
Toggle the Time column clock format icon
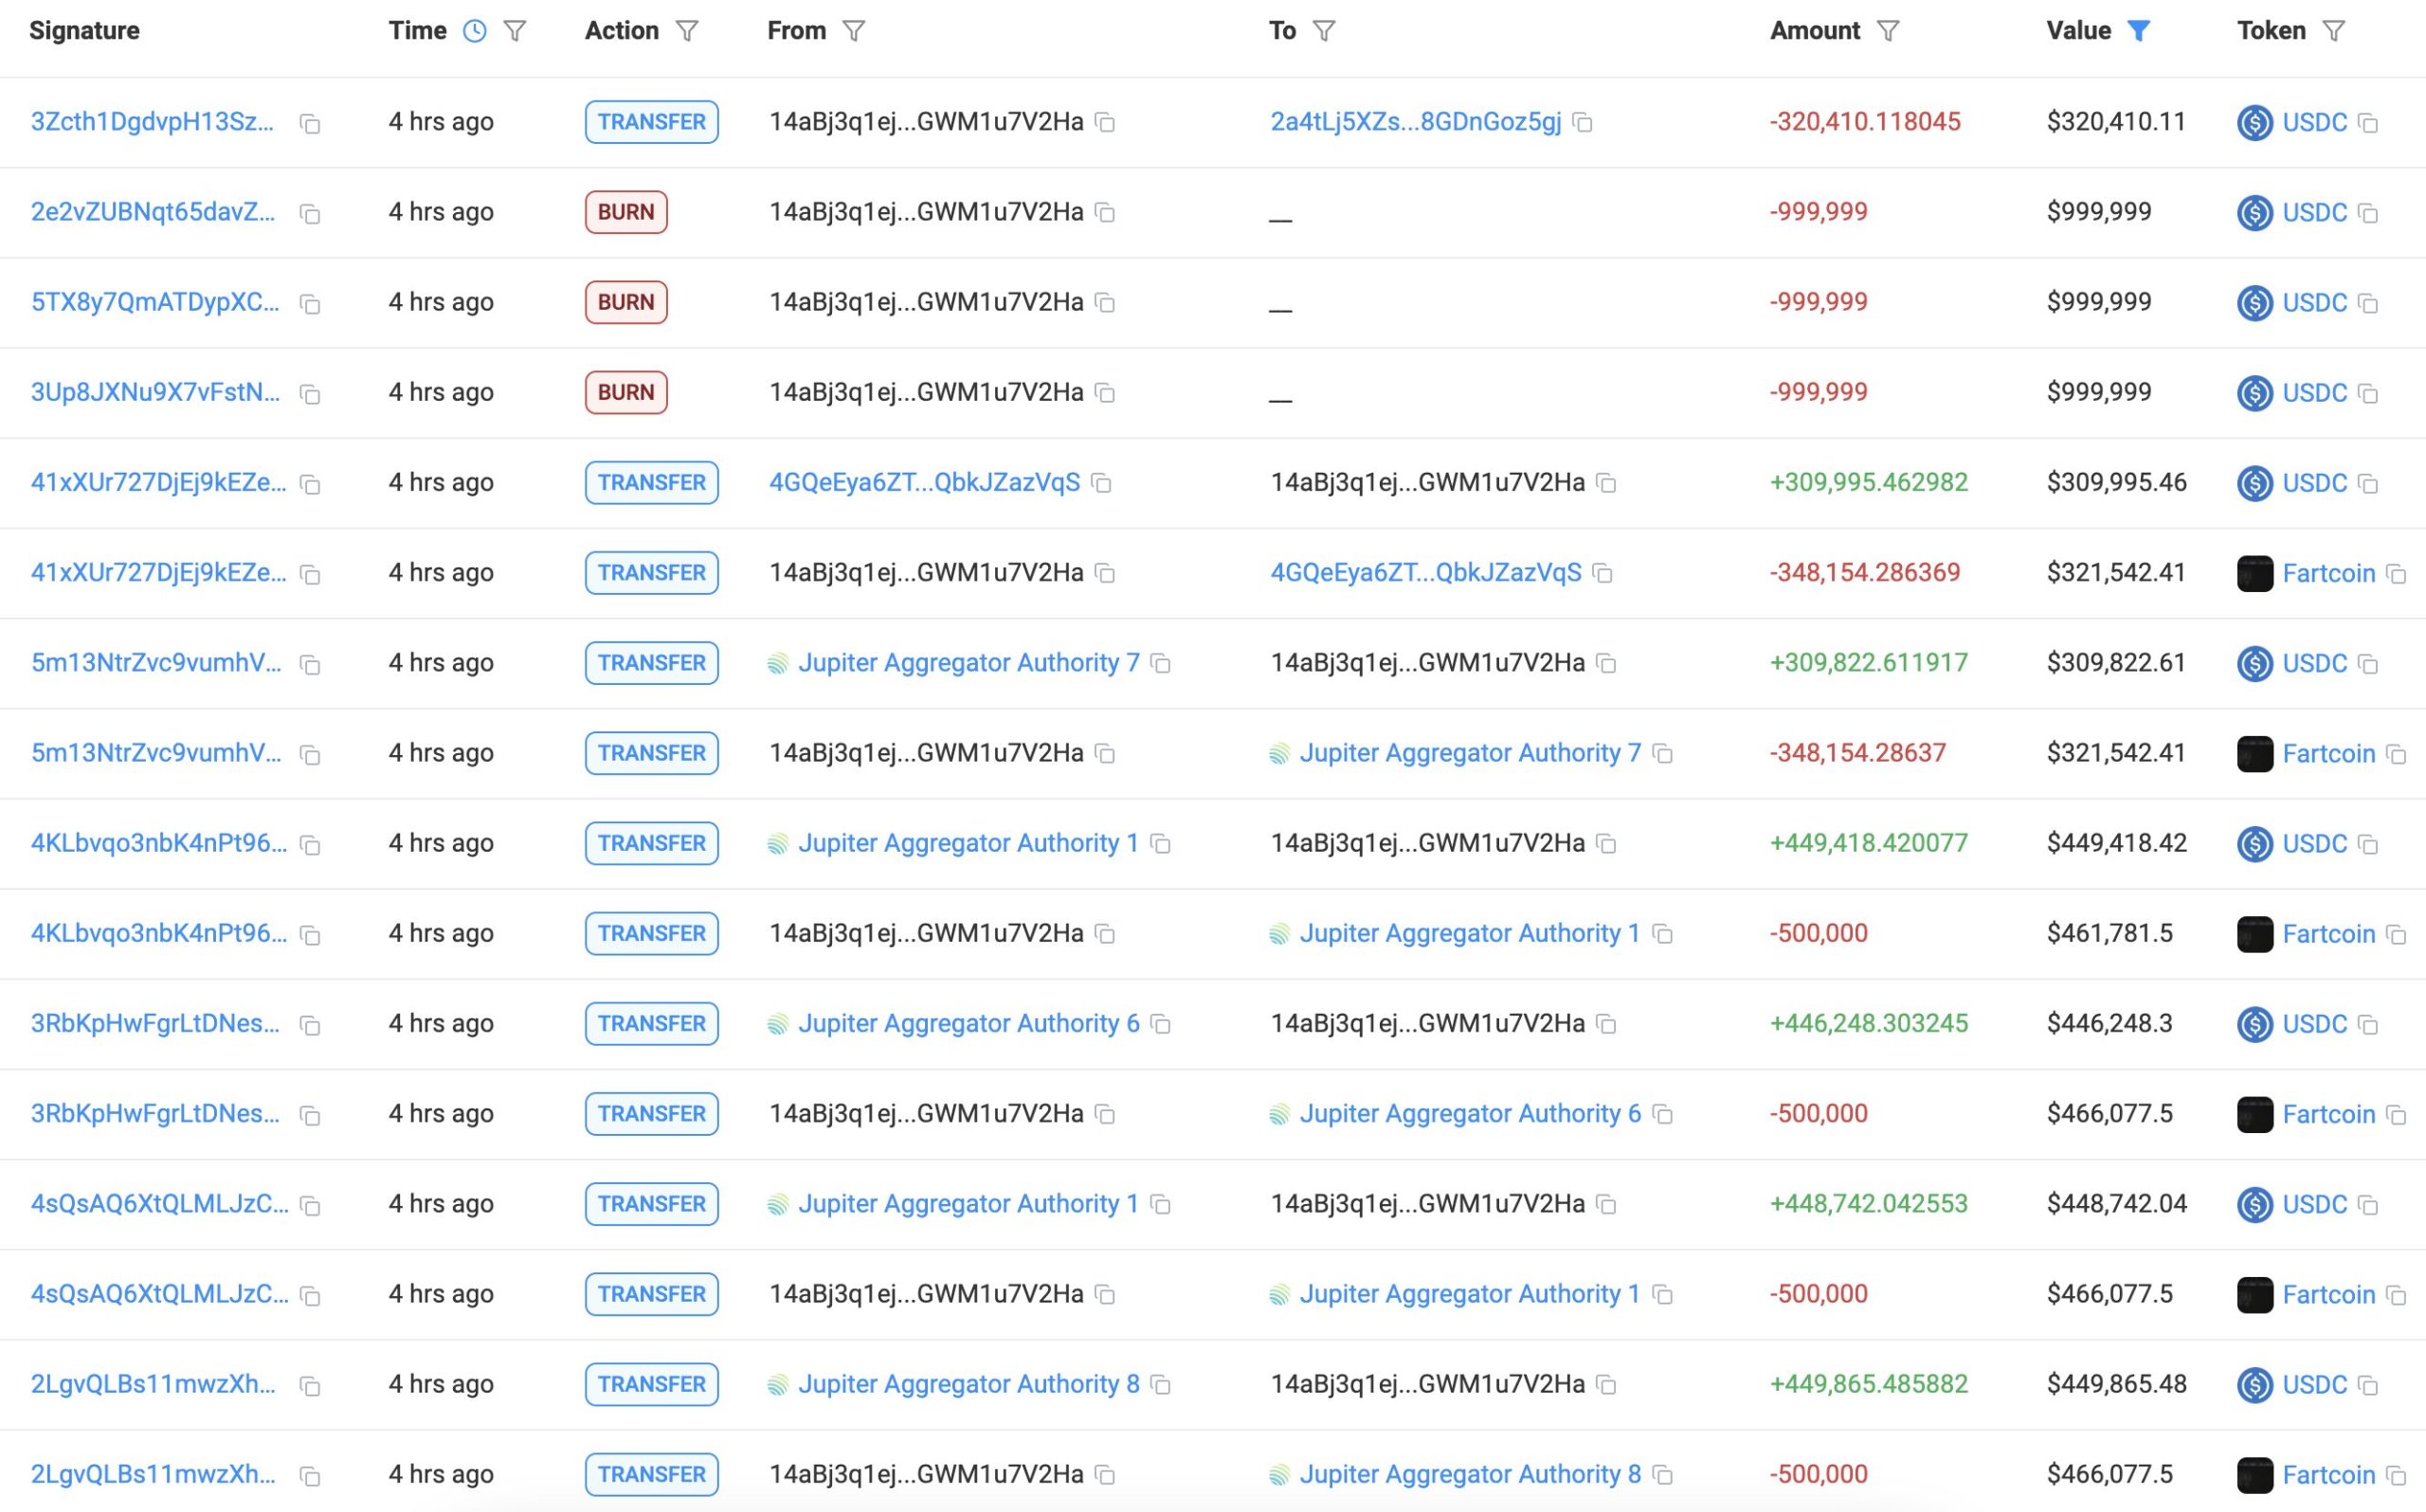475,31
